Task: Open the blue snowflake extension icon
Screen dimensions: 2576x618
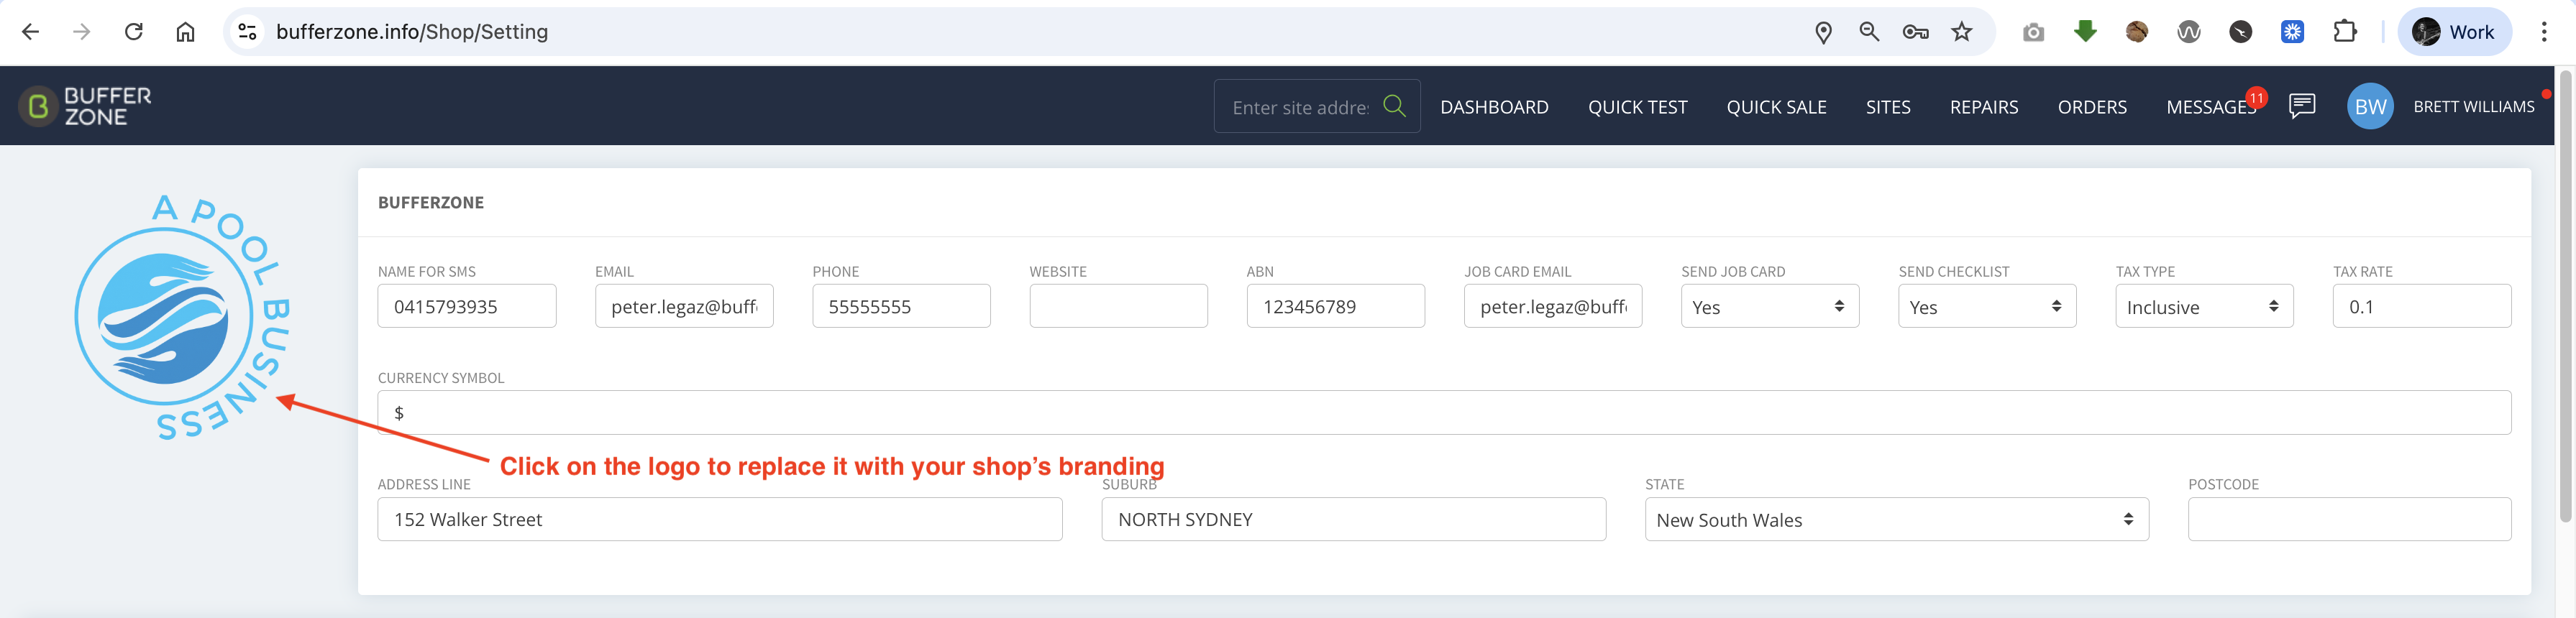Action: 2293,32
